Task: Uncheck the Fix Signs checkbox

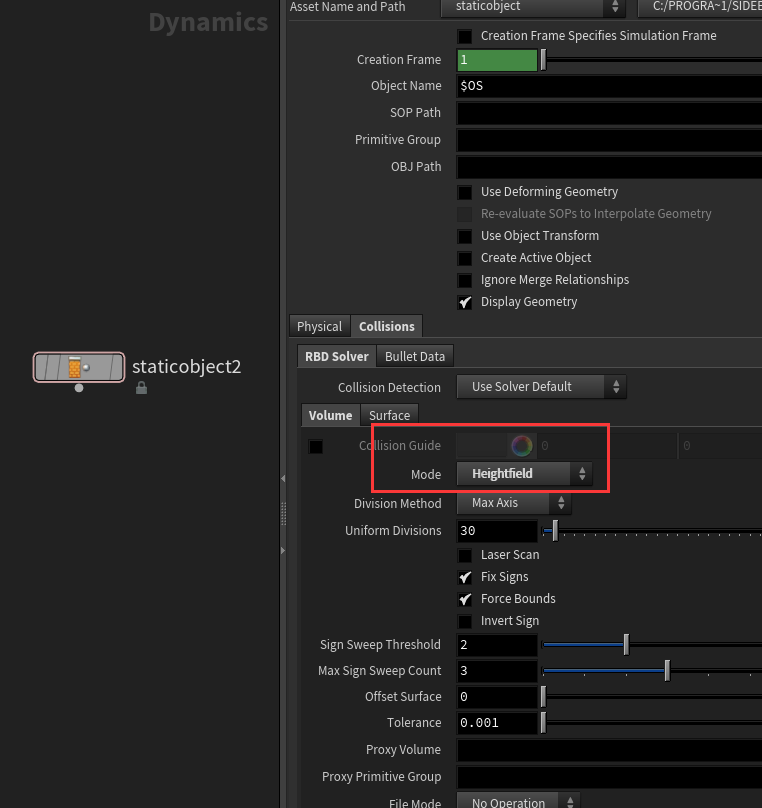Action: point(465,577)
